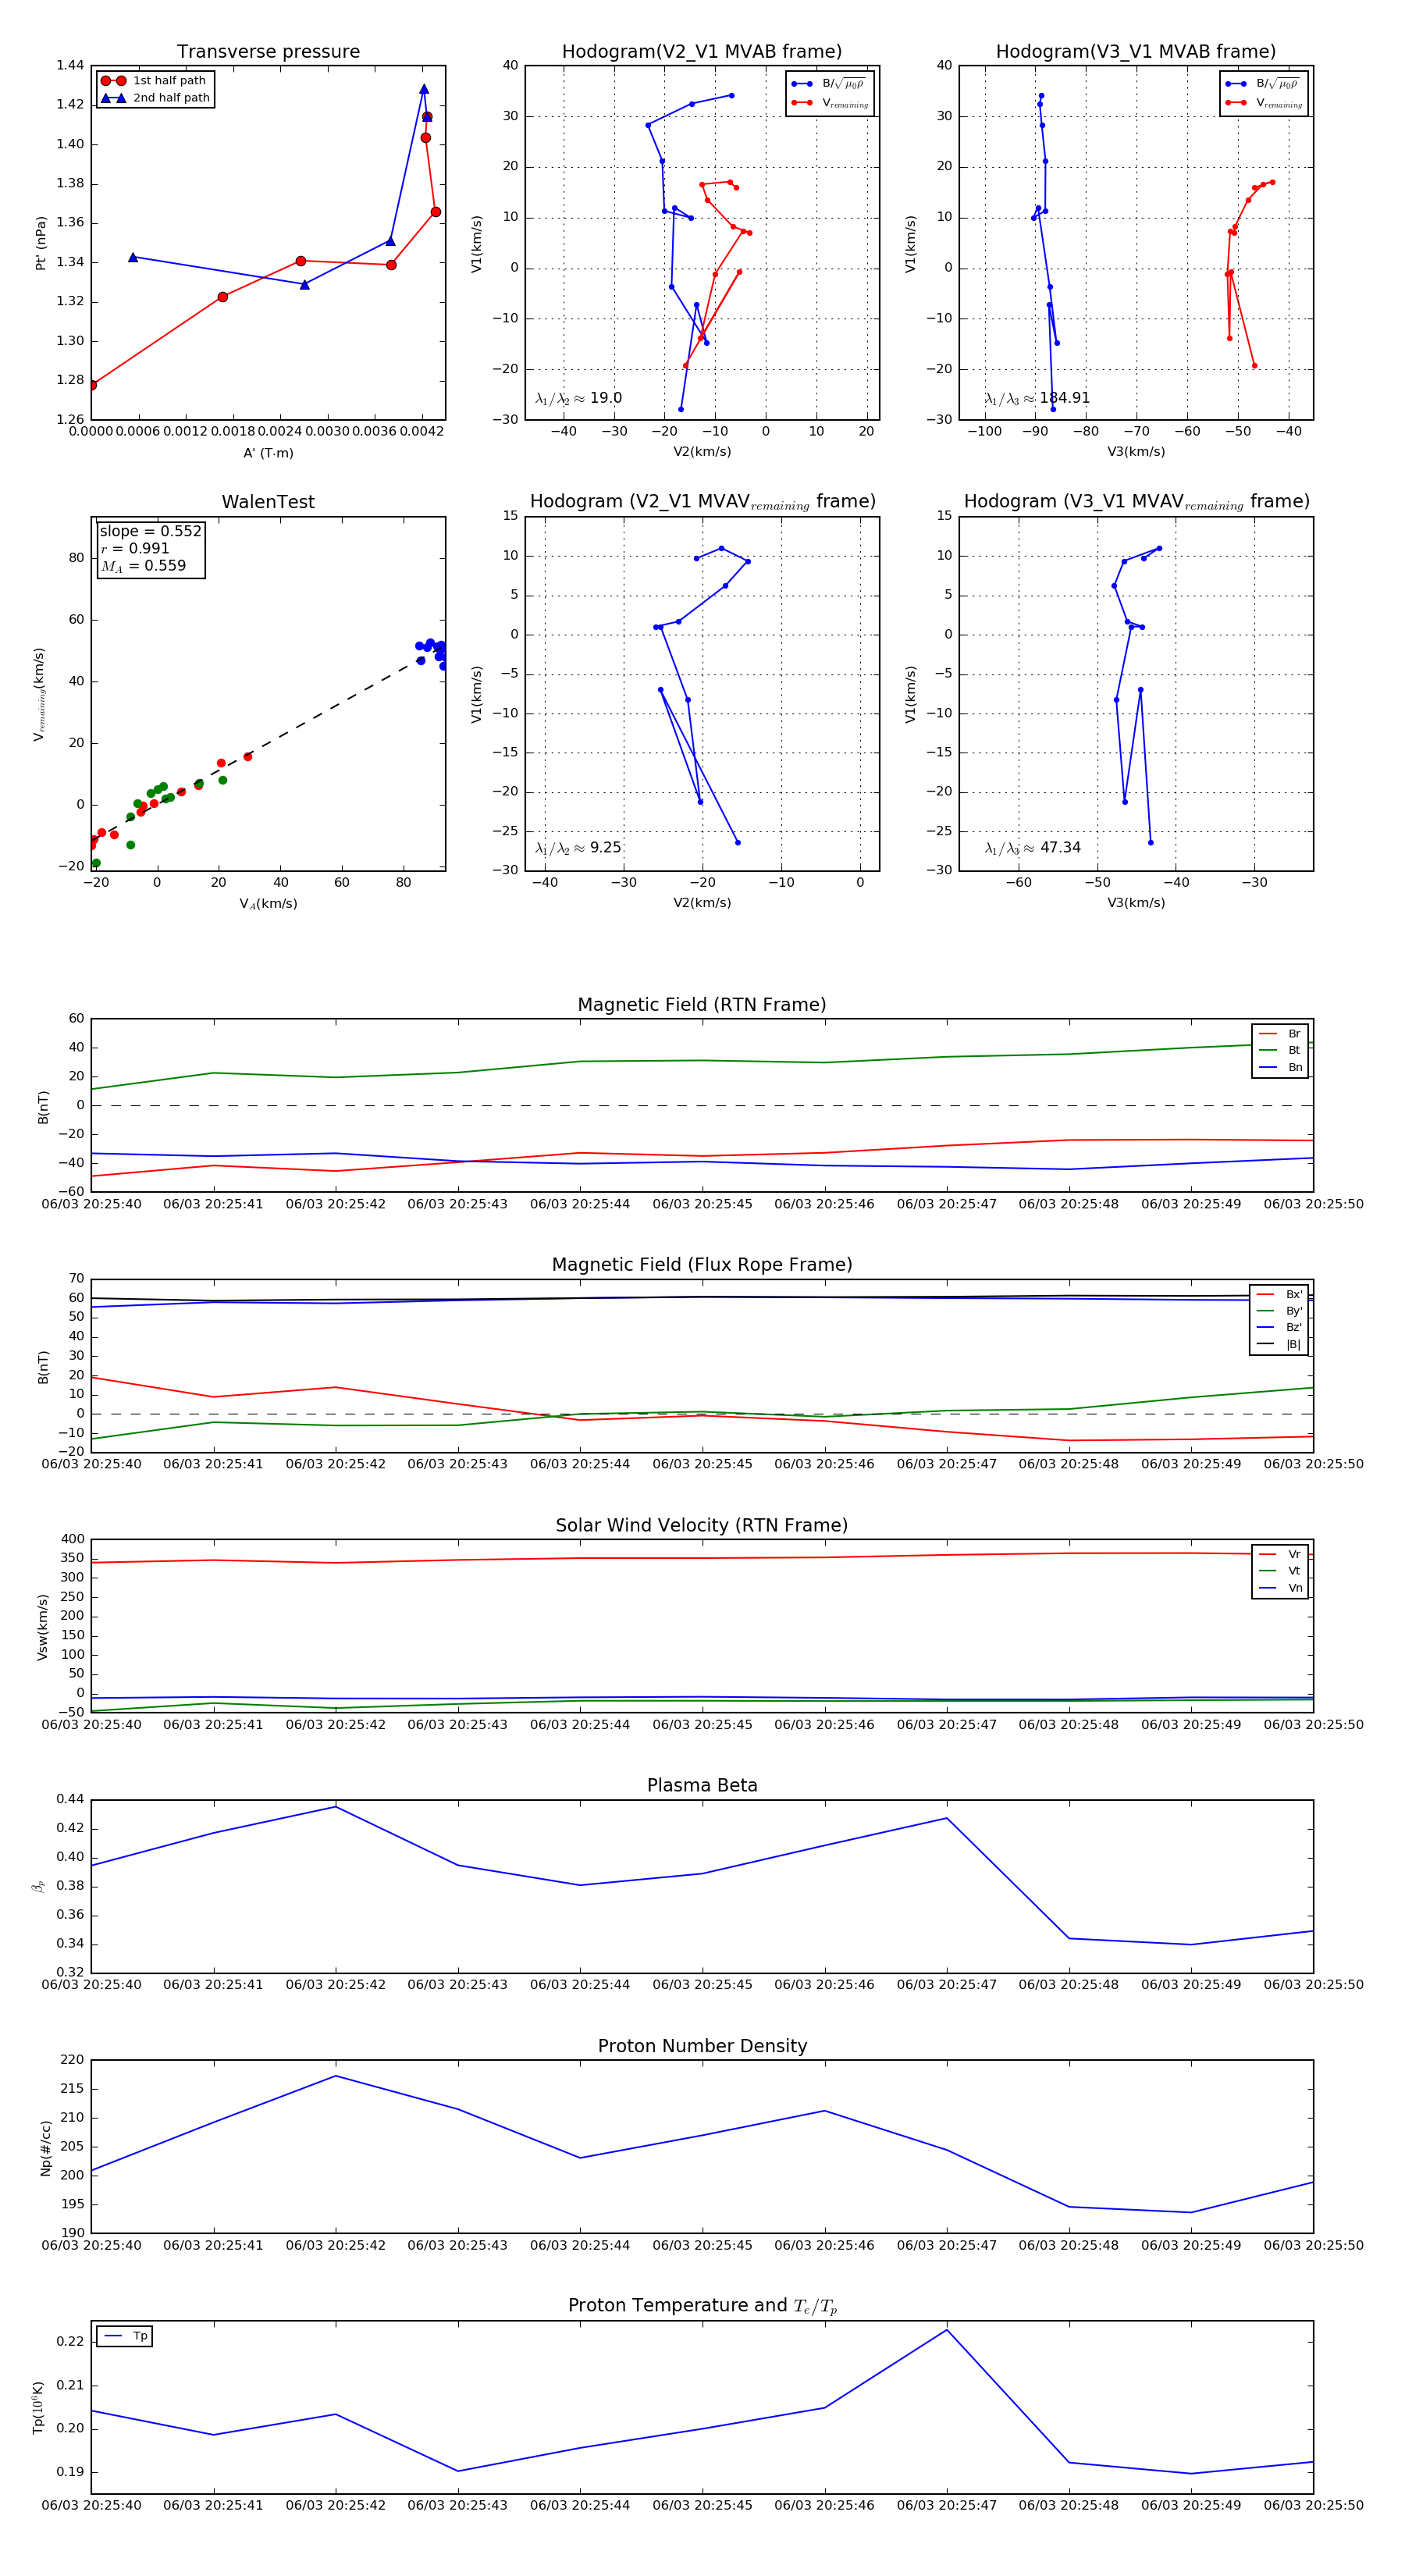Click the 'Plasma Beta' panel title
The width and height of the screenshot is (1405, 2576).
click(702, 1785)
